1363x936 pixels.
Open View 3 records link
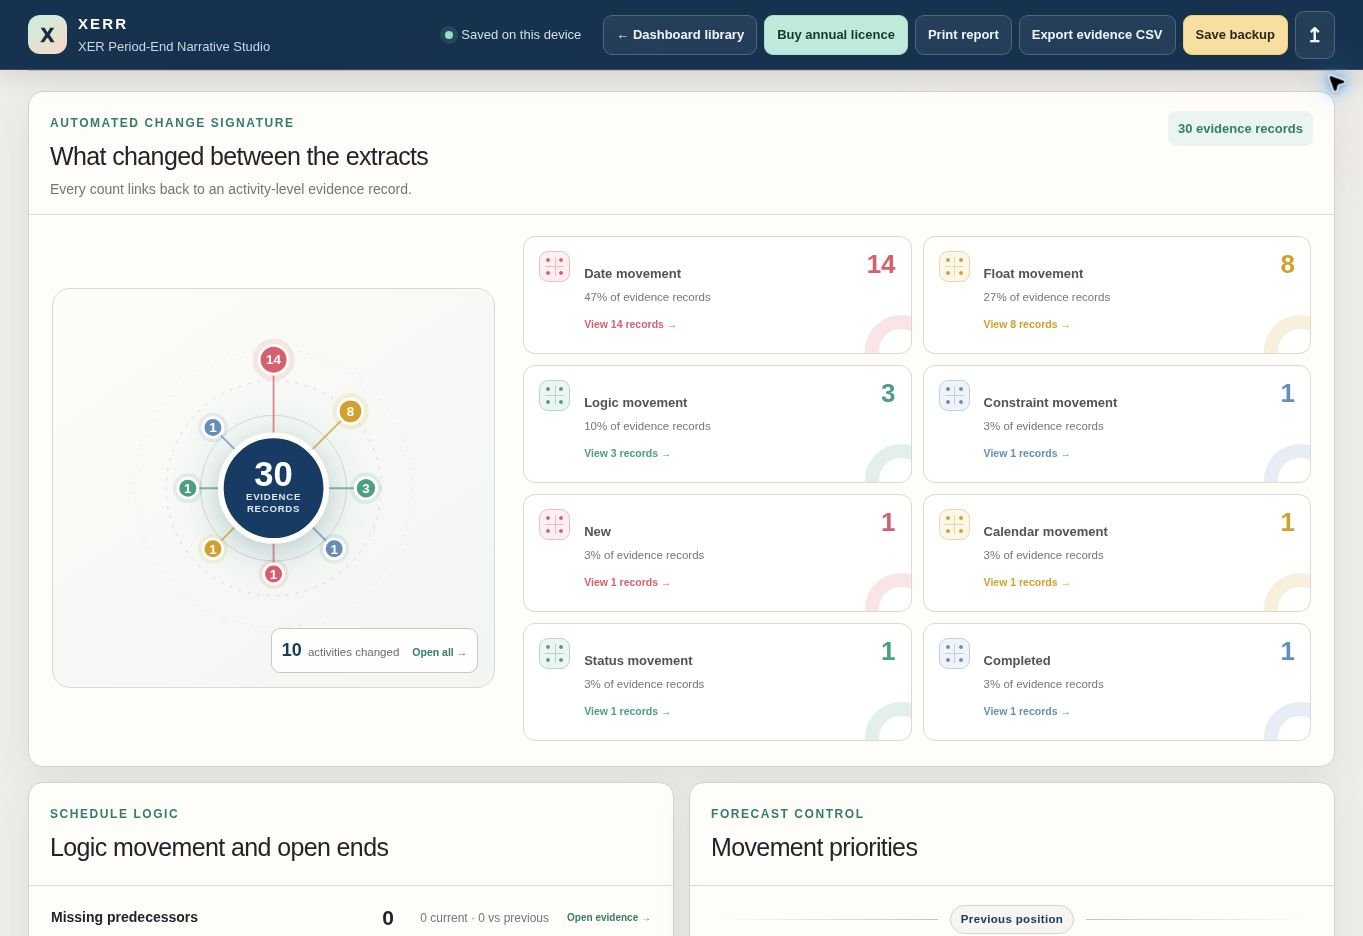tap(627, 453)
